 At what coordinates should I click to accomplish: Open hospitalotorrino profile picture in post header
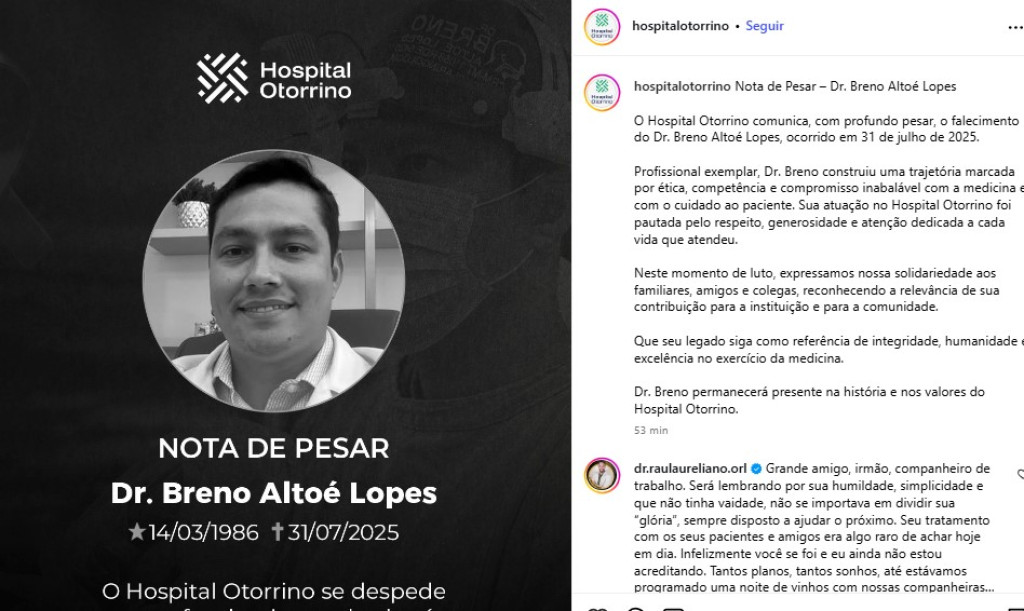coord(601,27)
